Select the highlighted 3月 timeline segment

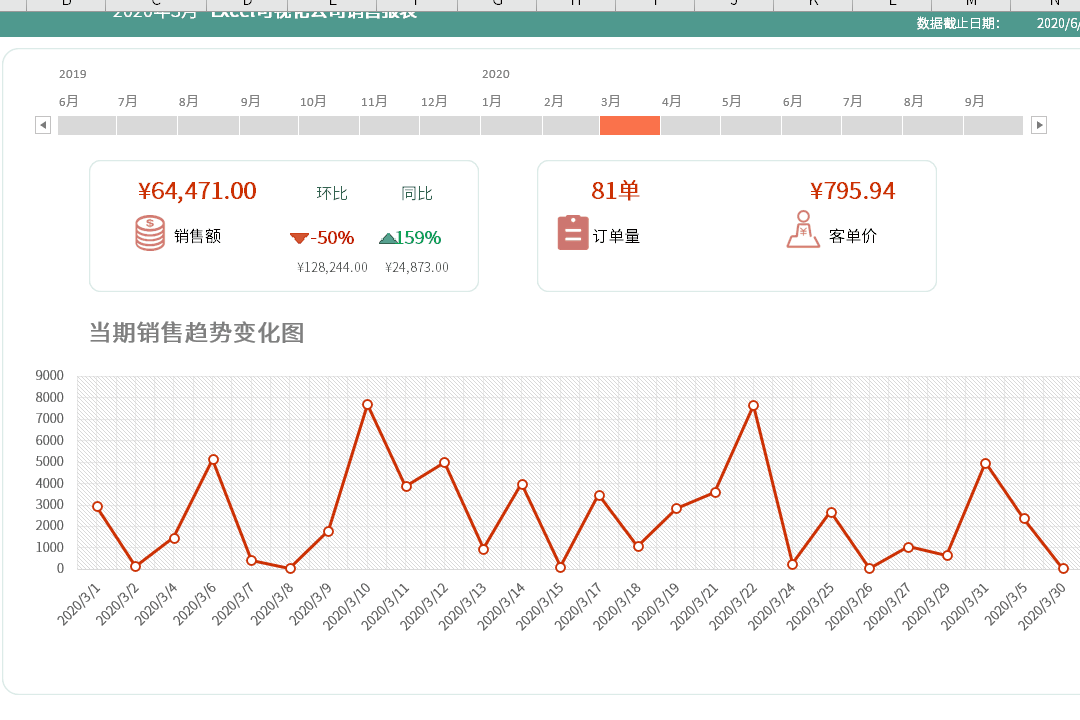click(630, 125)
